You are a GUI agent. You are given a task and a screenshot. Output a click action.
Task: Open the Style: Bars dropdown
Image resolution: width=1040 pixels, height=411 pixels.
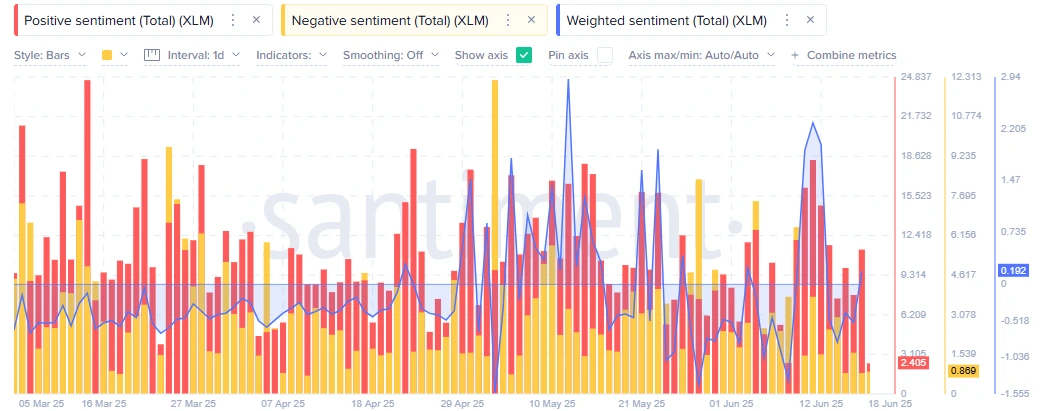(x=50, y=56)
